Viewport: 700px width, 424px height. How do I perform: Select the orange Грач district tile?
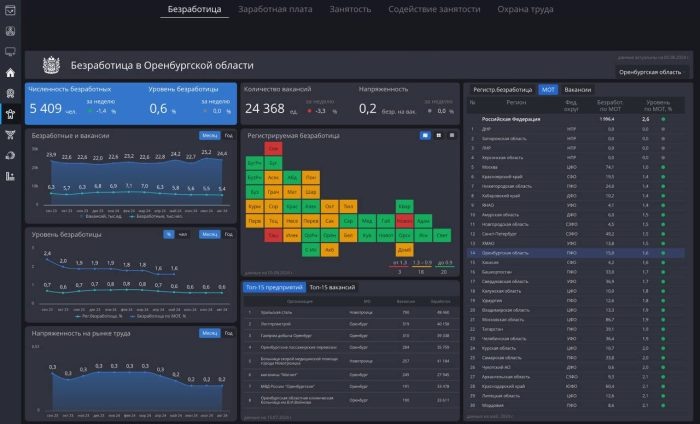[273, 192]
